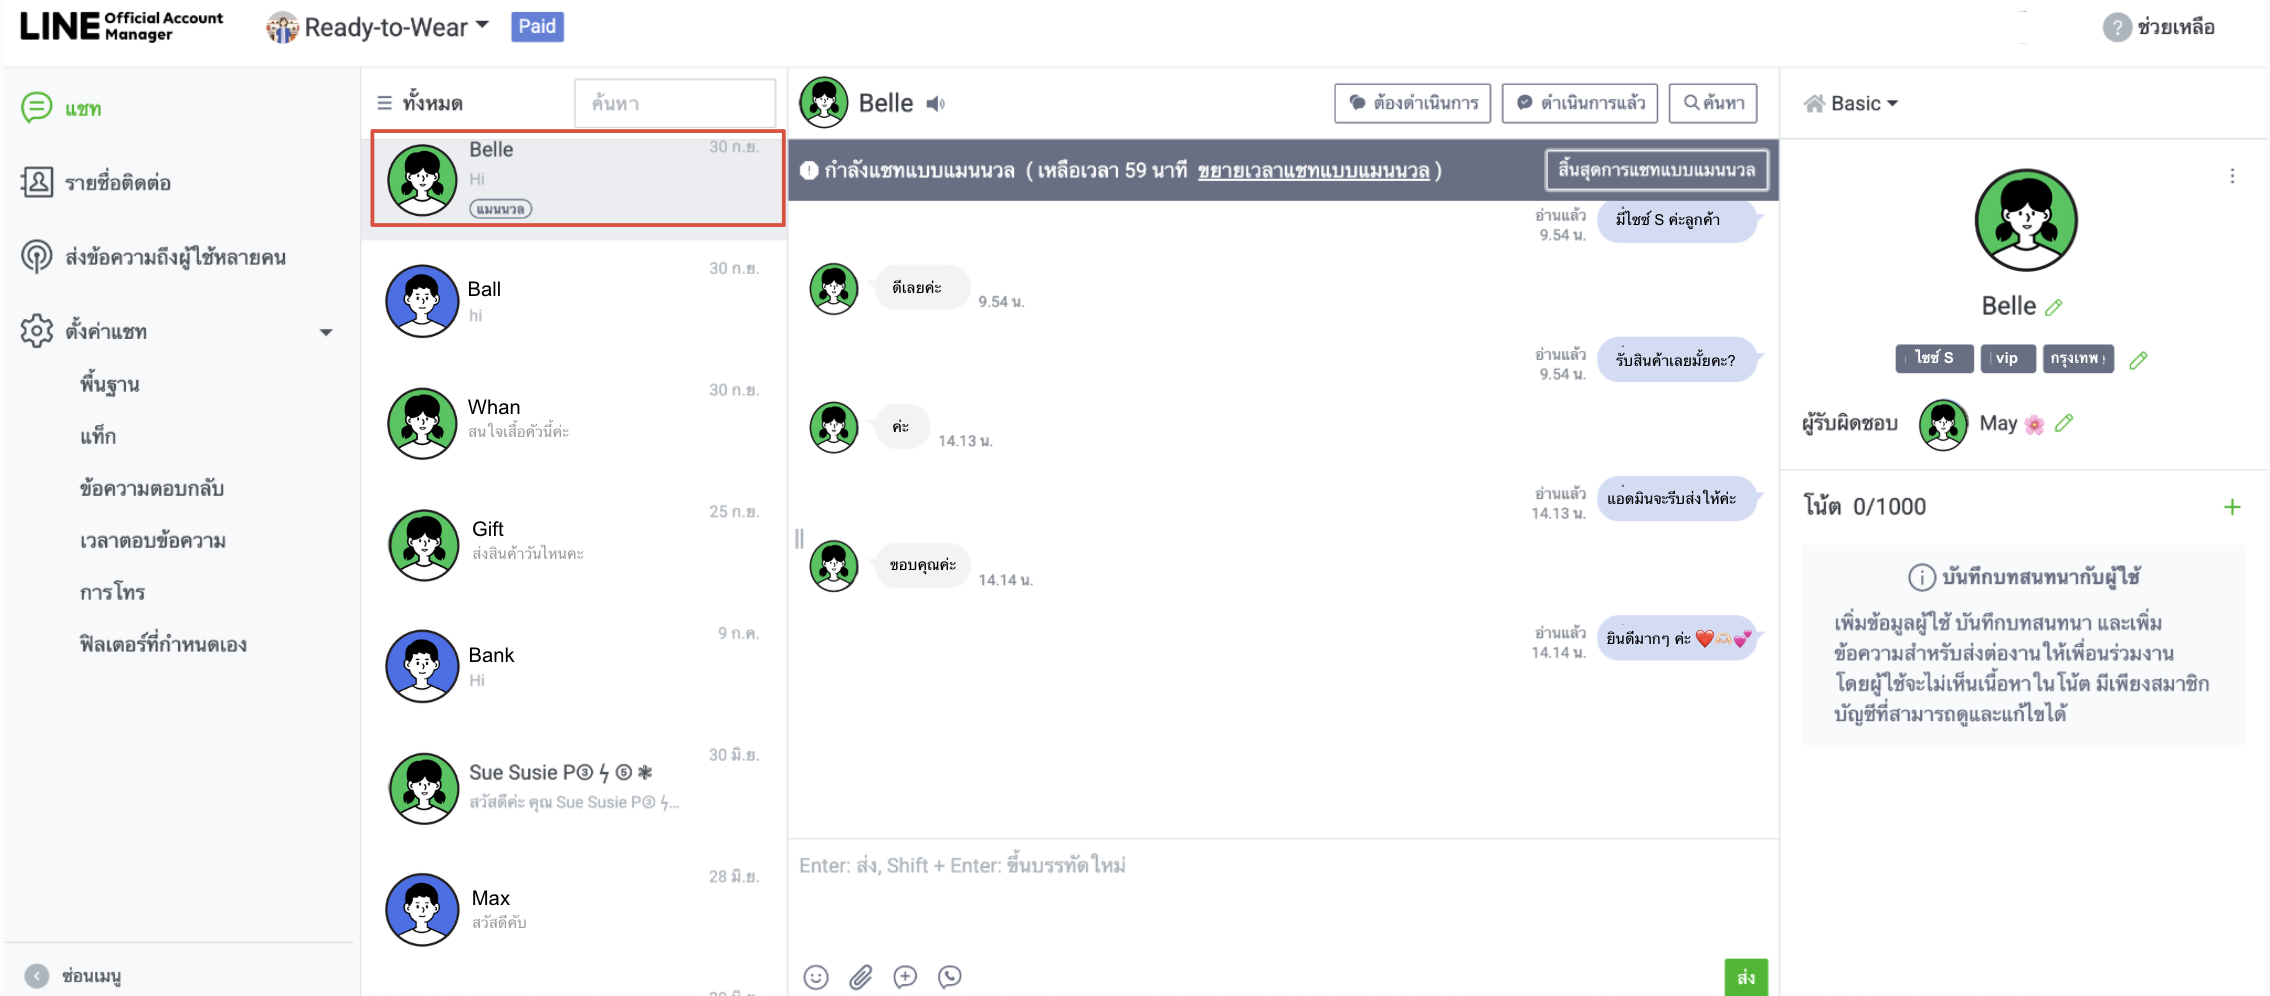Click the paperclip attachment icon
This screenshot has height=996, width=2270.
(x=861, y=977)
